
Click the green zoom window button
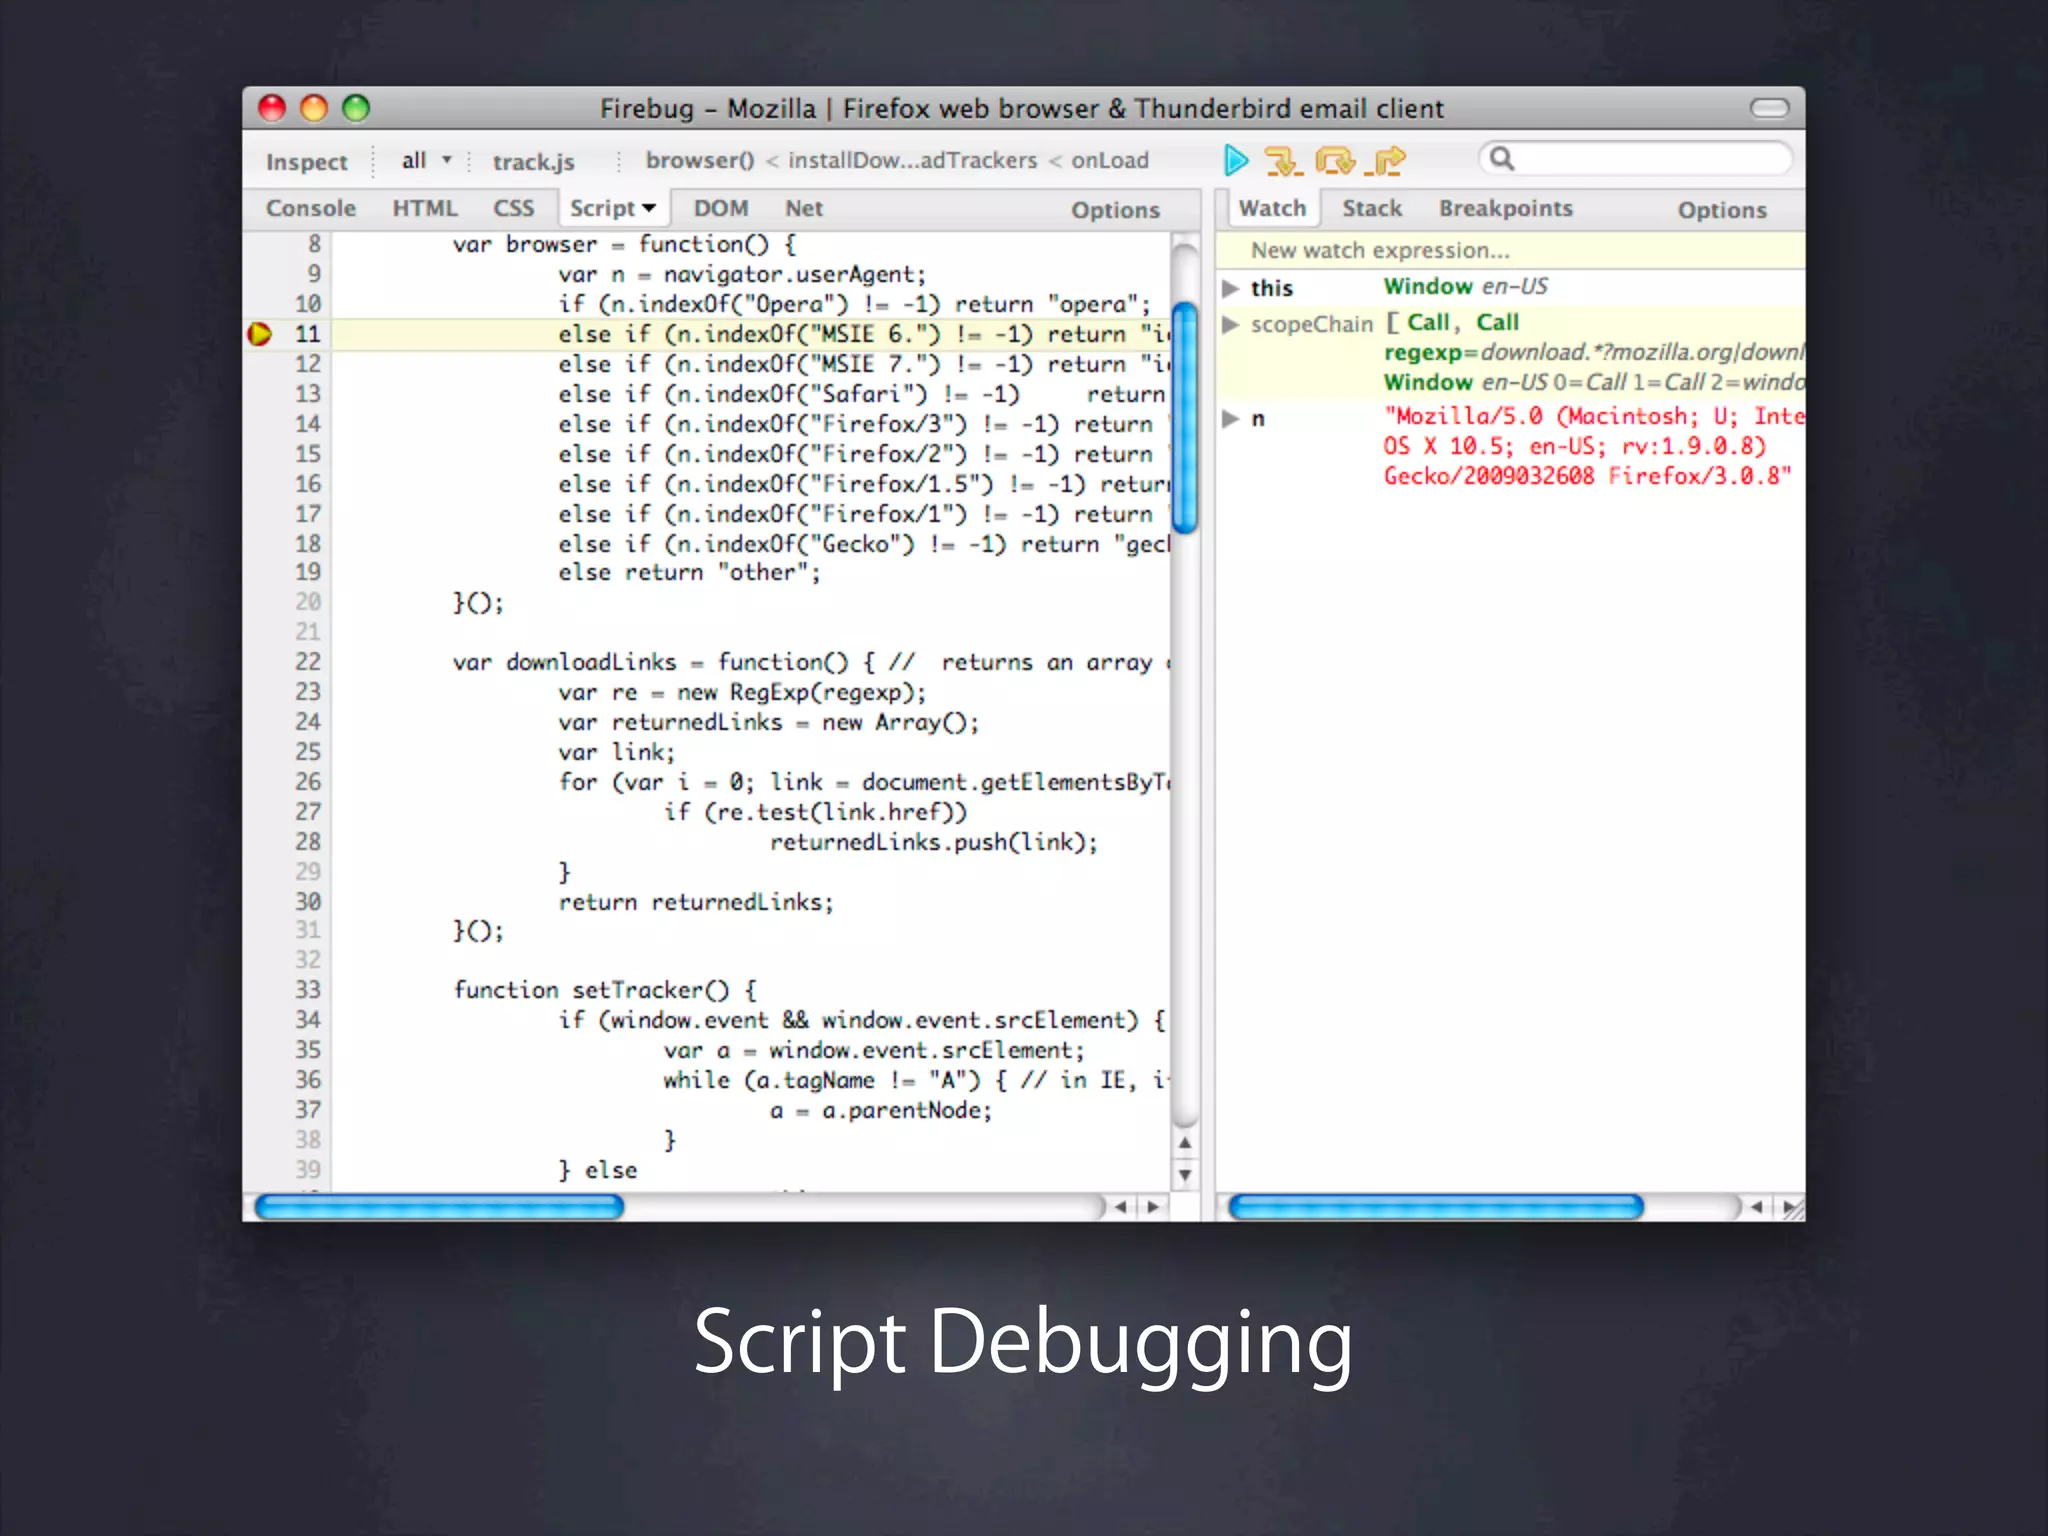(356, 108)
